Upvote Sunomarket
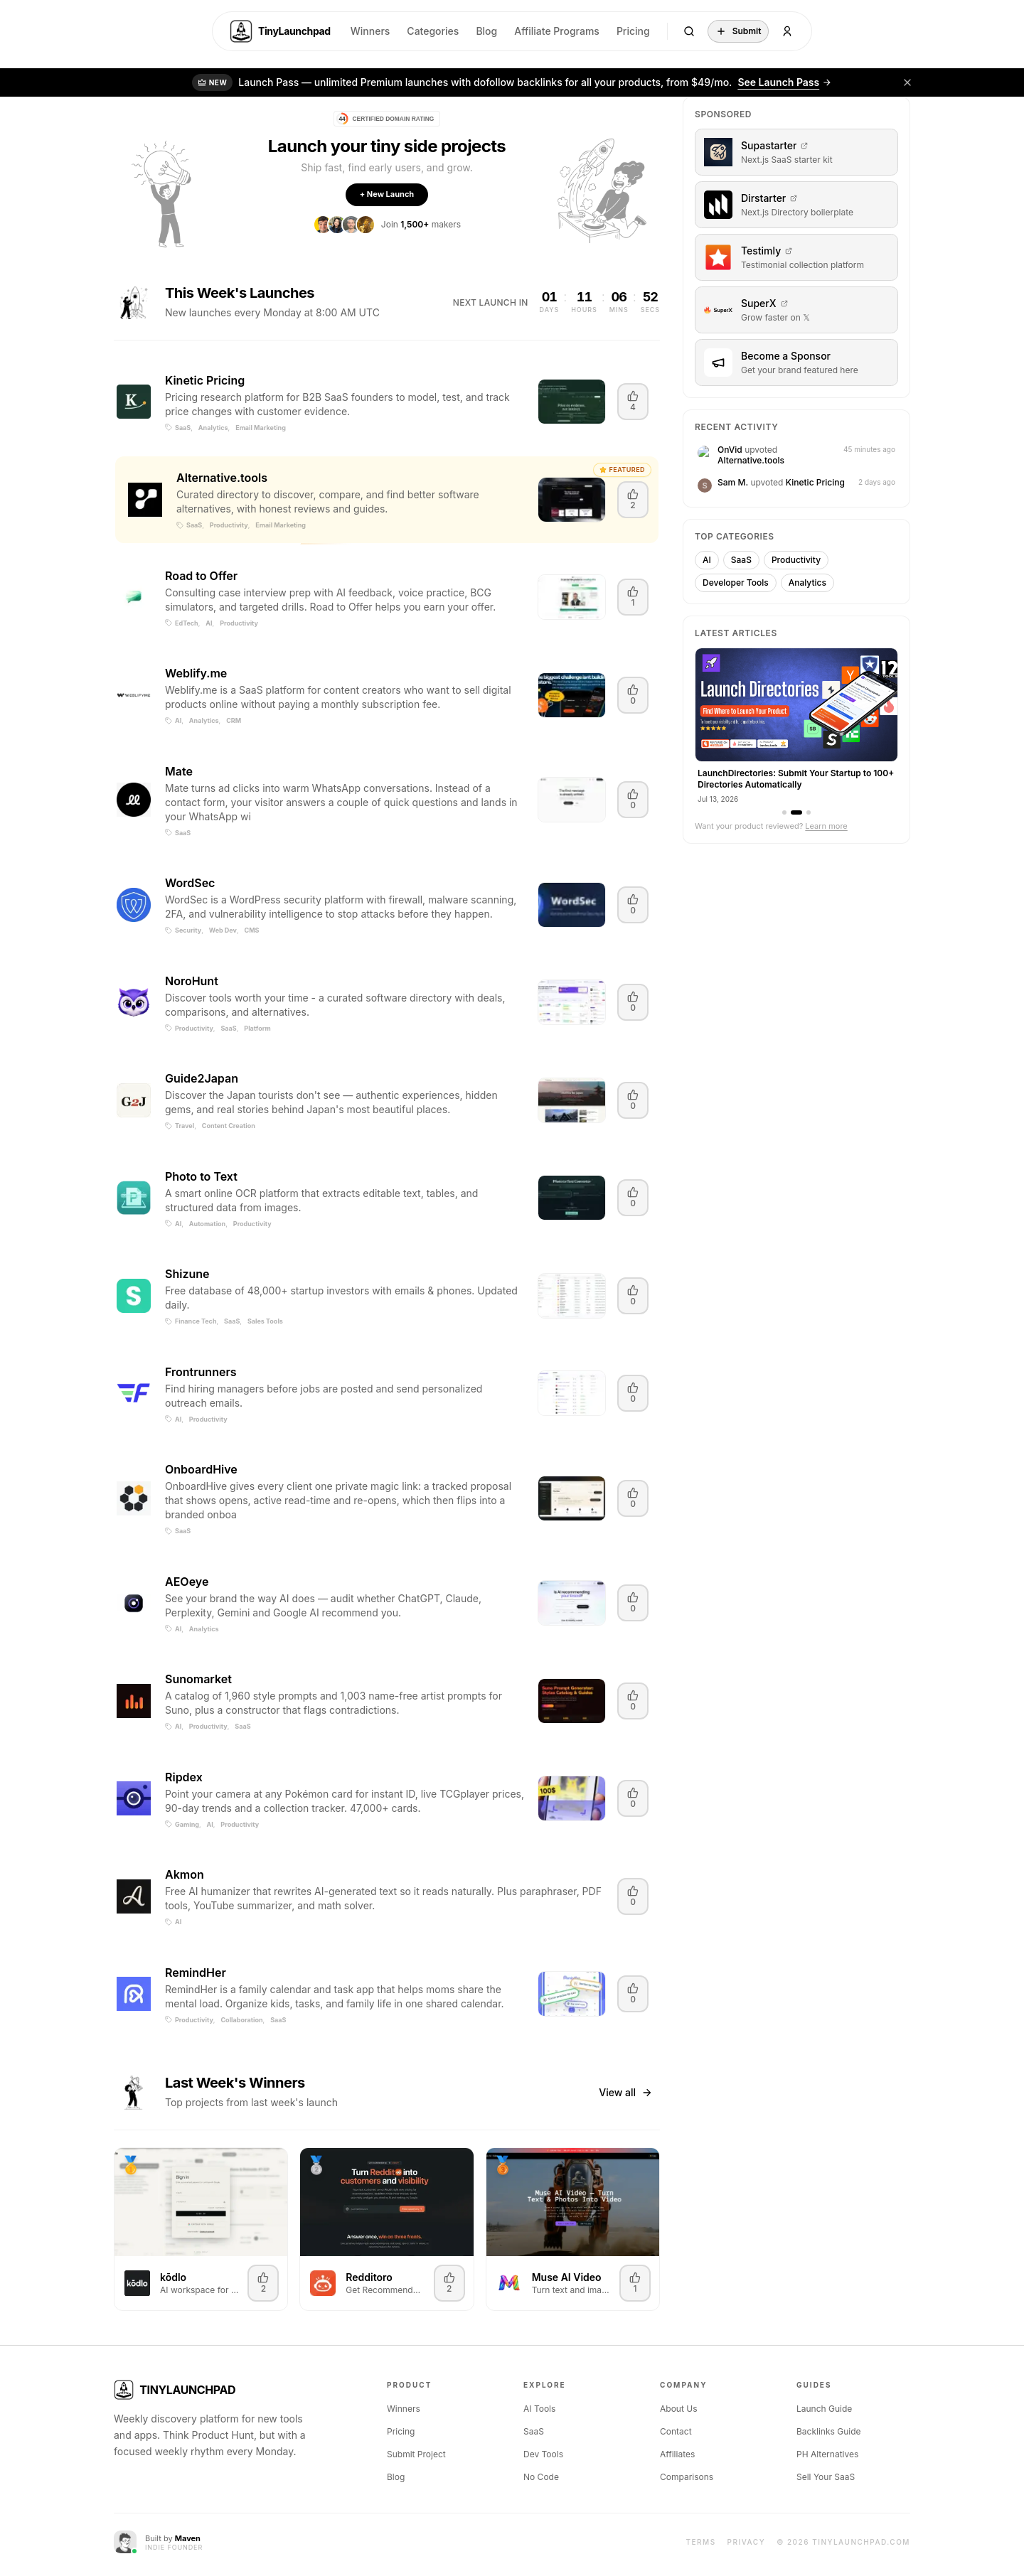 pos(632,1700)
